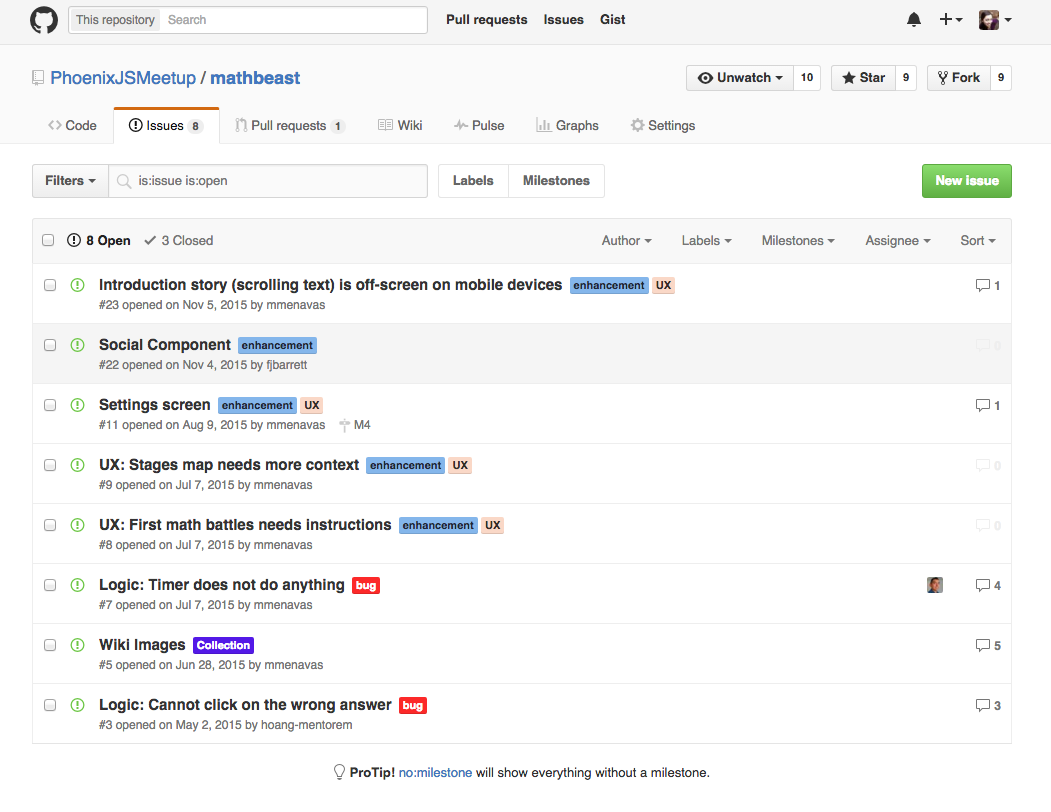Click the Star button
Viewport: 1051px width, 812px height.
[863, 78]
